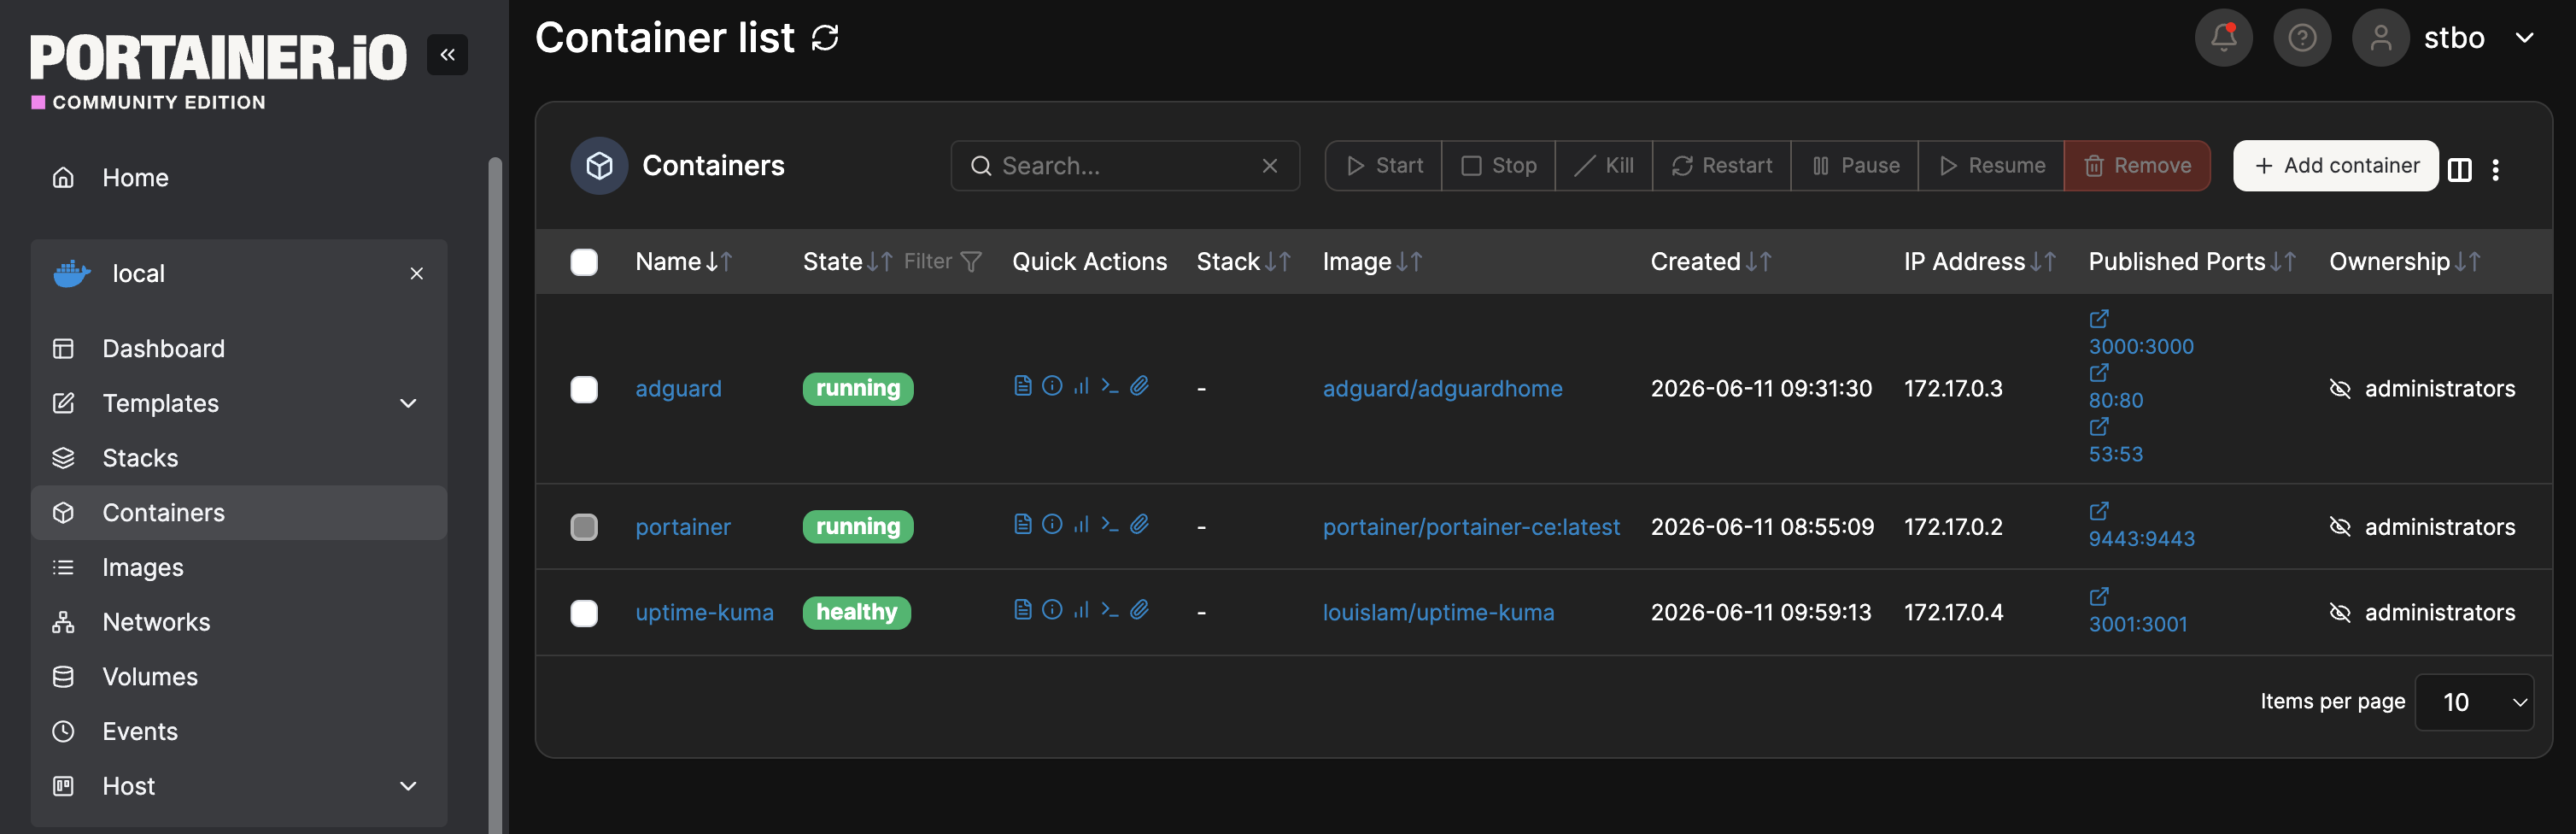Open the Events page
The width and height of the screenshot is (2576, 834).
[x=239, y=732]
